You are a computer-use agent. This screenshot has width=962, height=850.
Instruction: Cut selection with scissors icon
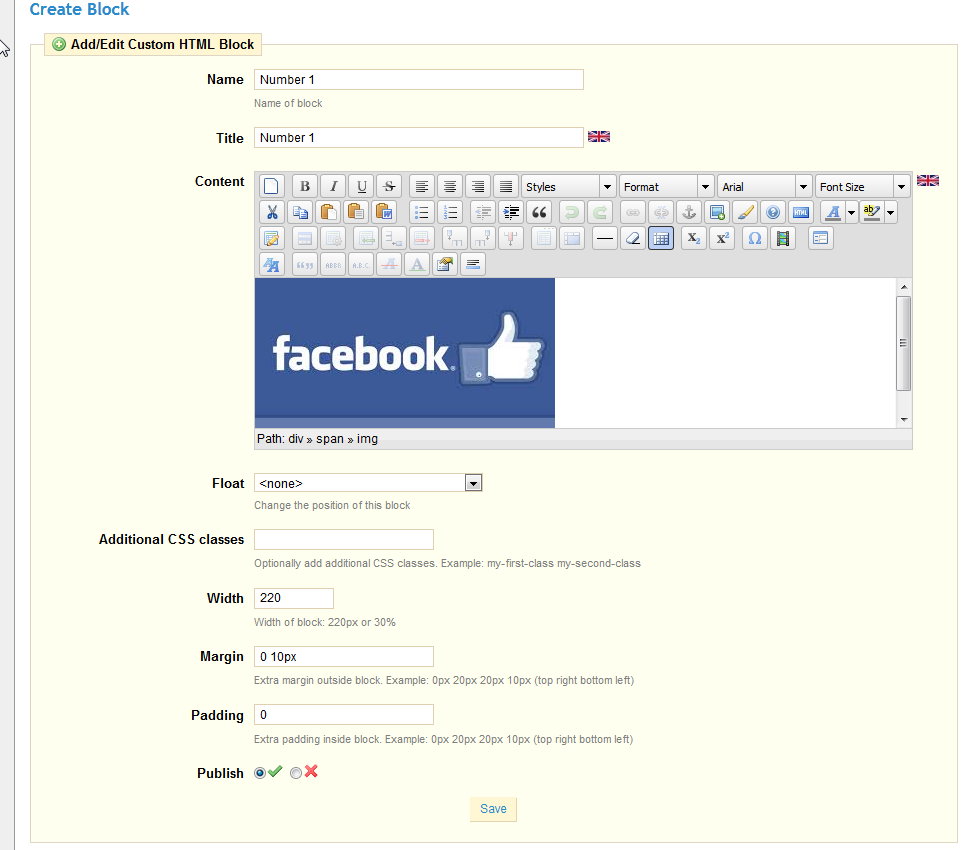(271, 212)
